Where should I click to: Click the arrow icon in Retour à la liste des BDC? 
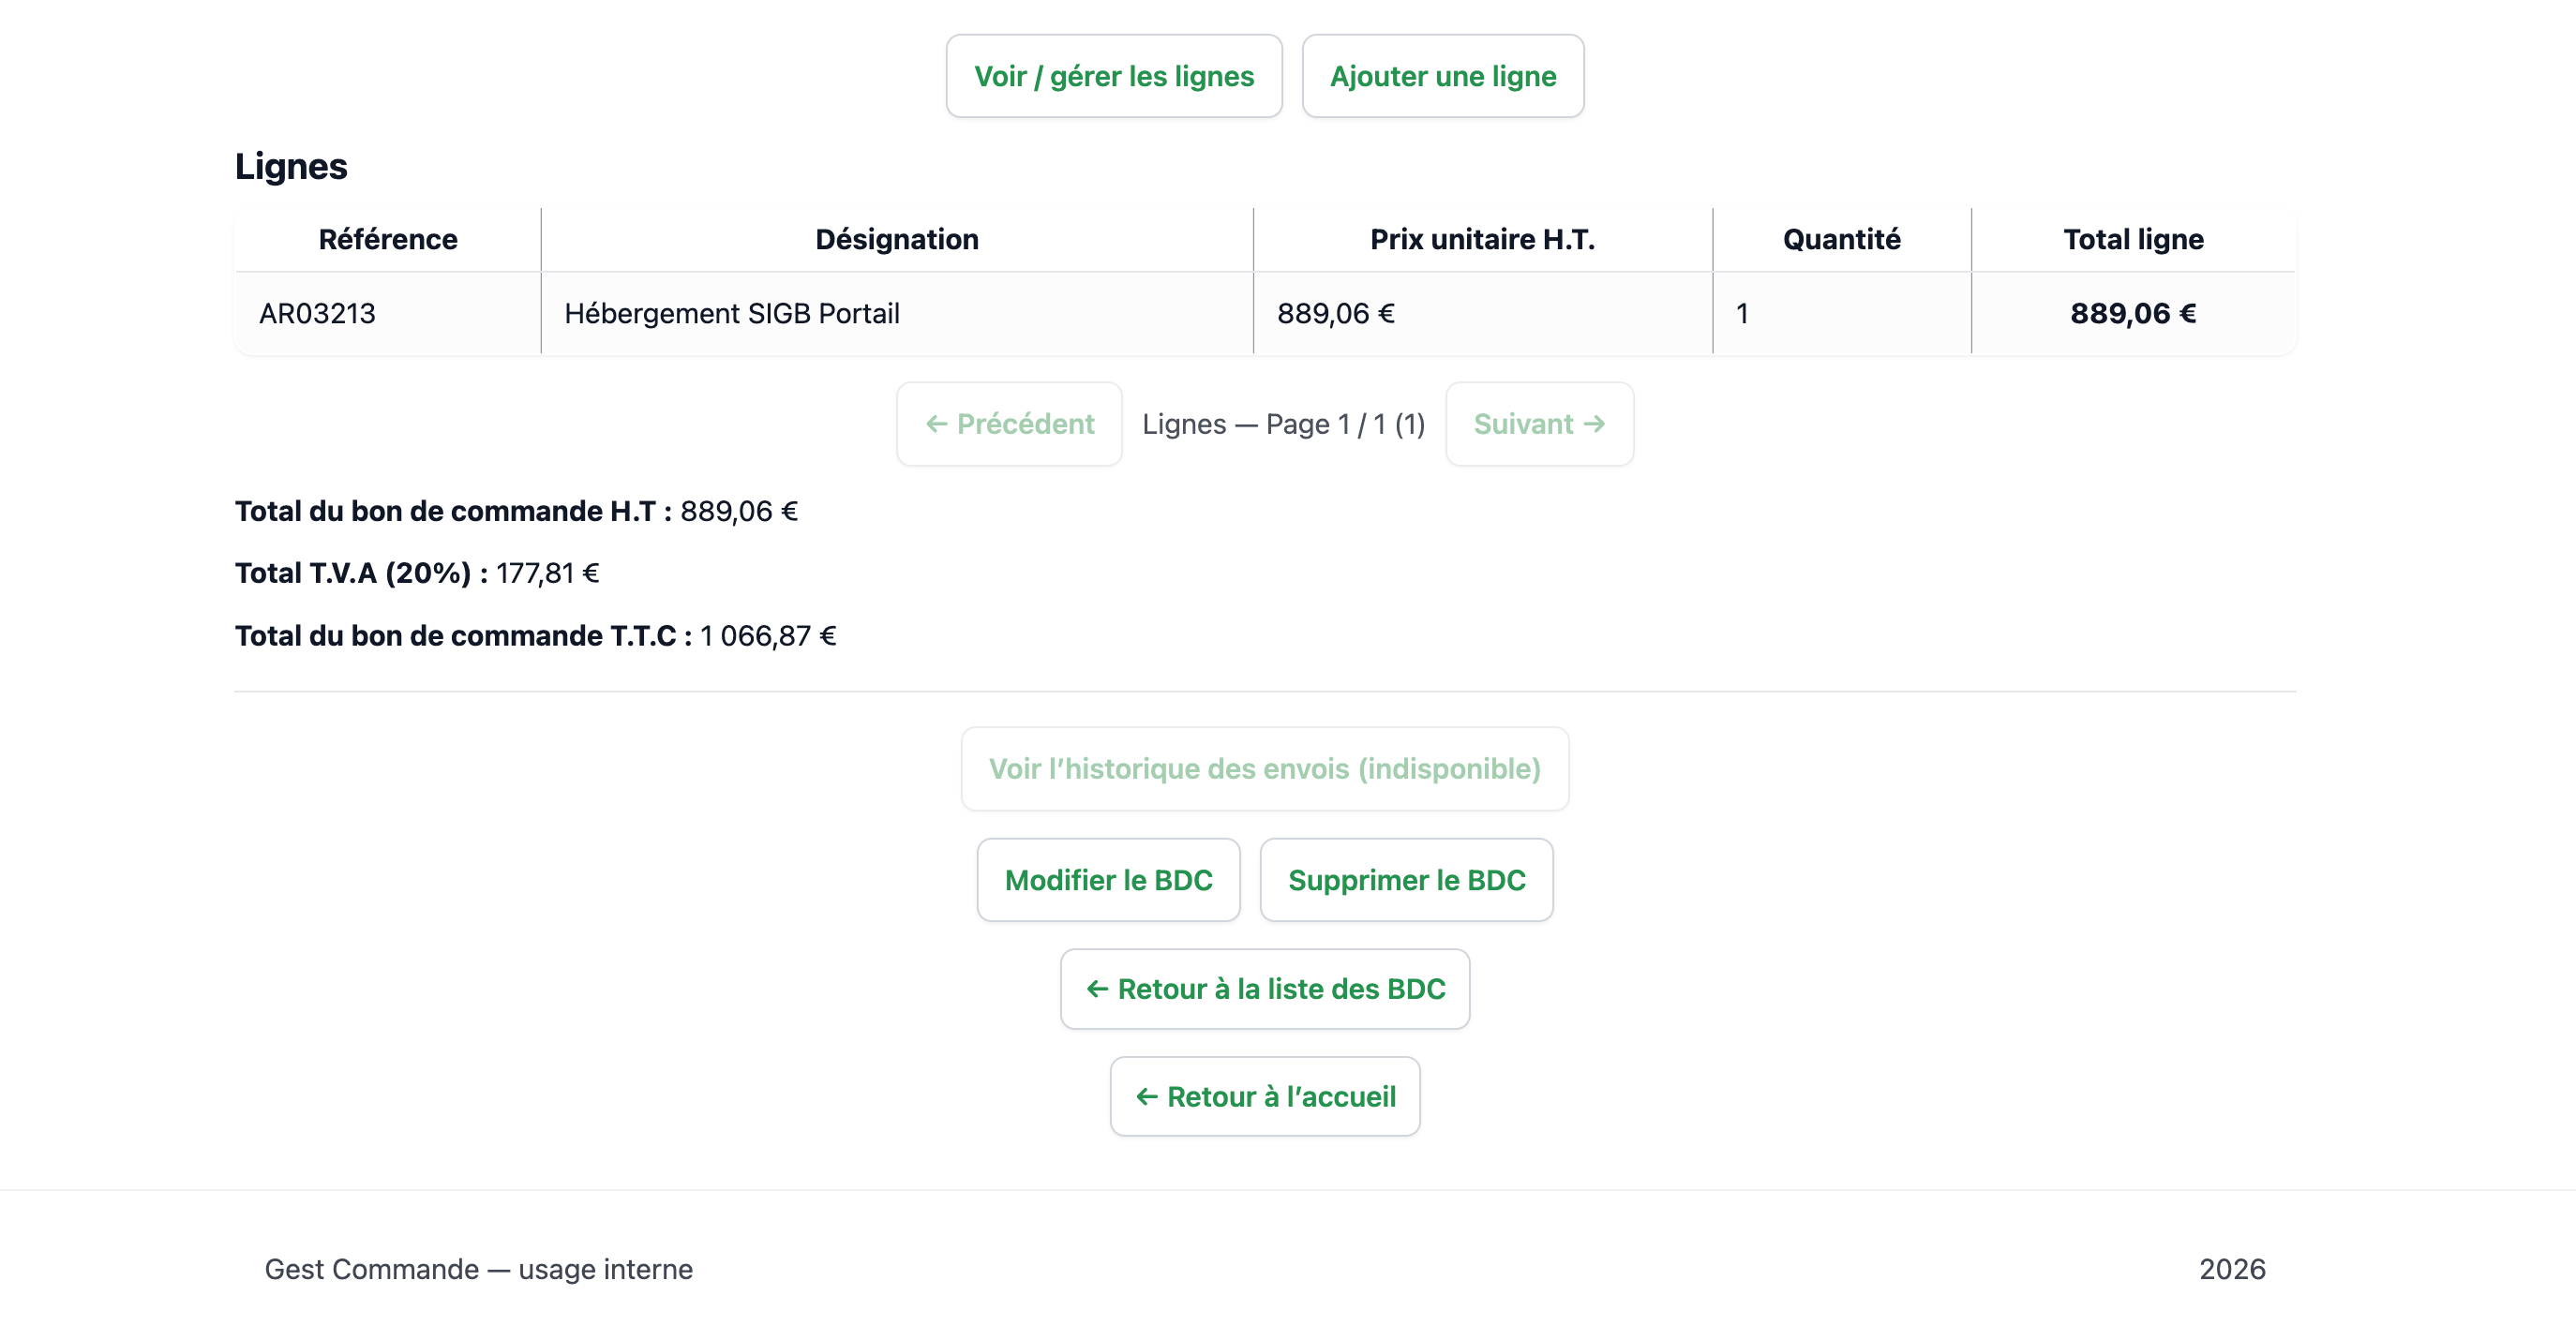pyautogui.click(x=1097, y=989)
